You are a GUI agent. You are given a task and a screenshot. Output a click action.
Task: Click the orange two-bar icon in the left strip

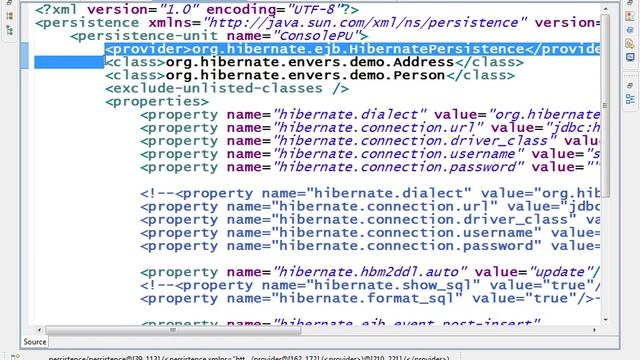click(10, 16)
